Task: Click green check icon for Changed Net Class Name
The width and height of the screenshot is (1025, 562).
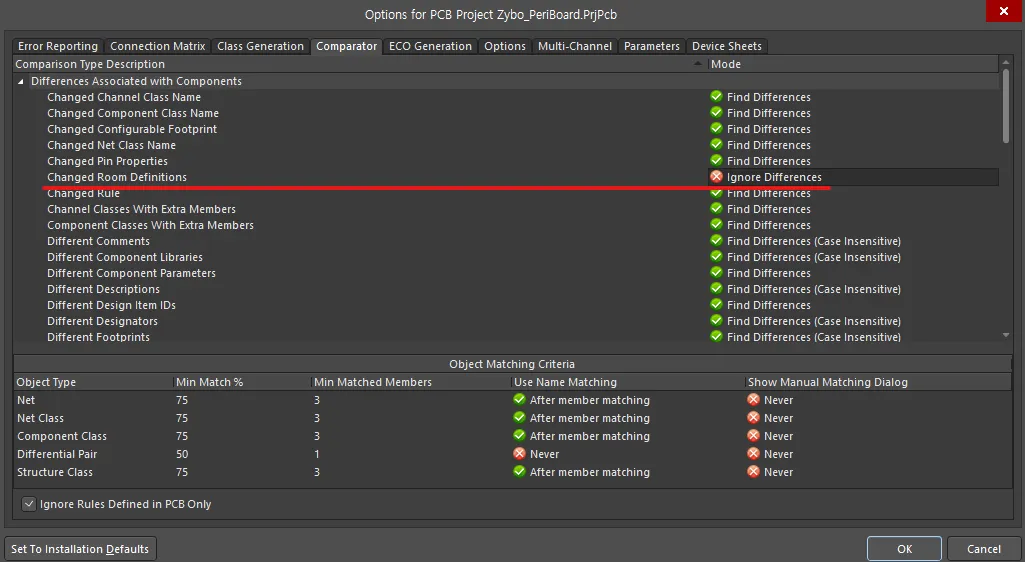Action: (x=716, y=144)
